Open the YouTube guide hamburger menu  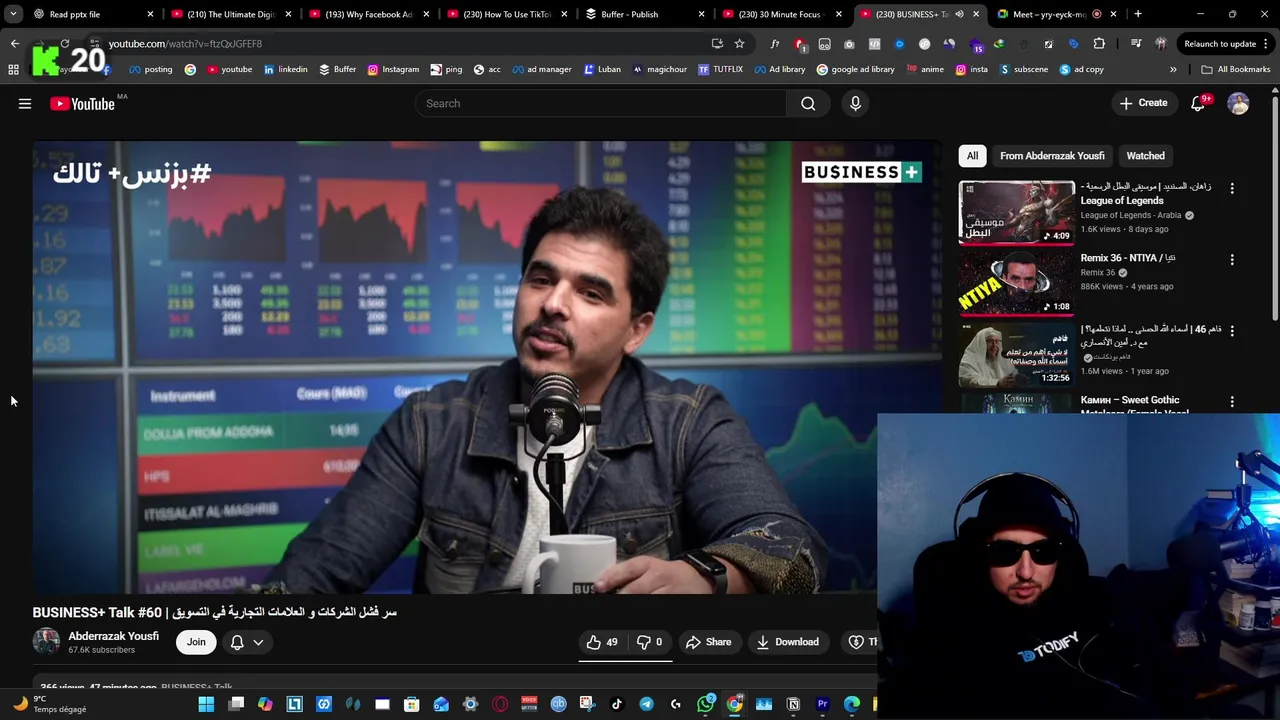click(25, 103)
